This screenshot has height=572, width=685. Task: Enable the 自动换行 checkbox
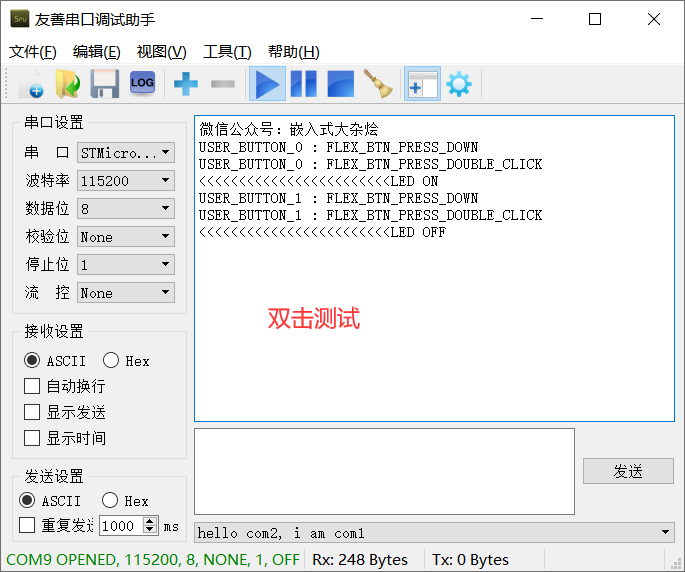(32, 386)
